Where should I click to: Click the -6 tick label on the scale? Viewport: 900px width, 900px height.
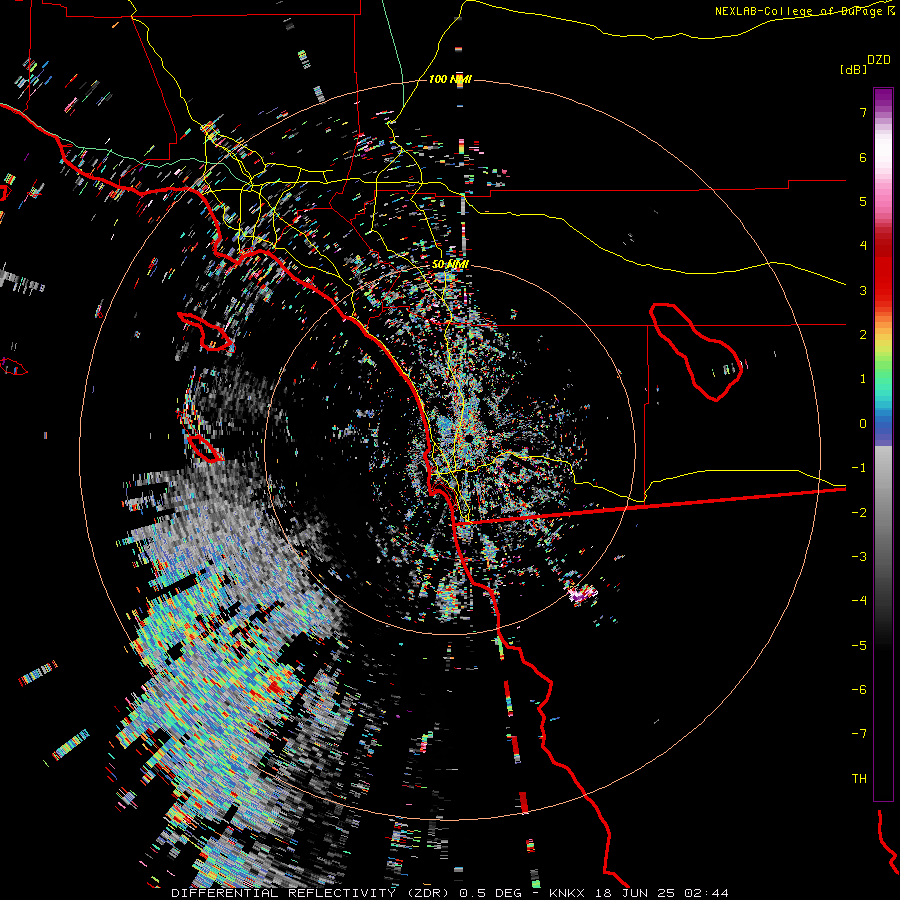859,689
